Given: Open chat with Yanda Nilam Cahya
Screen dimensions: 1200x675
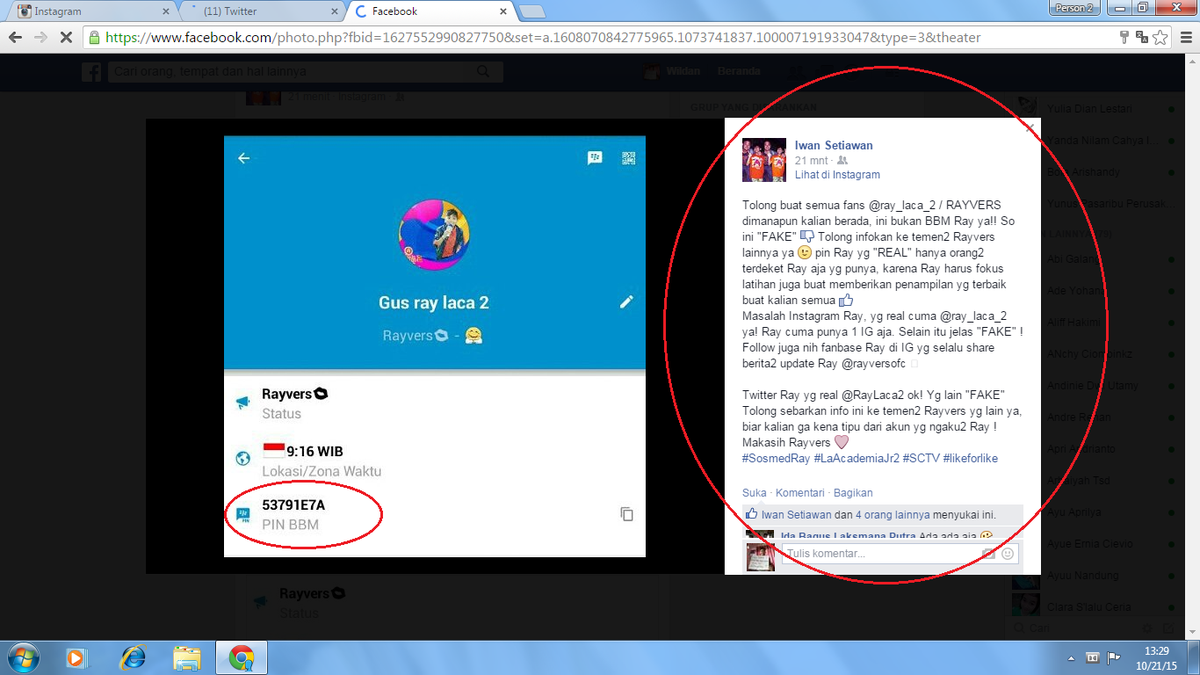Looking at the screenshot, I should 1097,139.
